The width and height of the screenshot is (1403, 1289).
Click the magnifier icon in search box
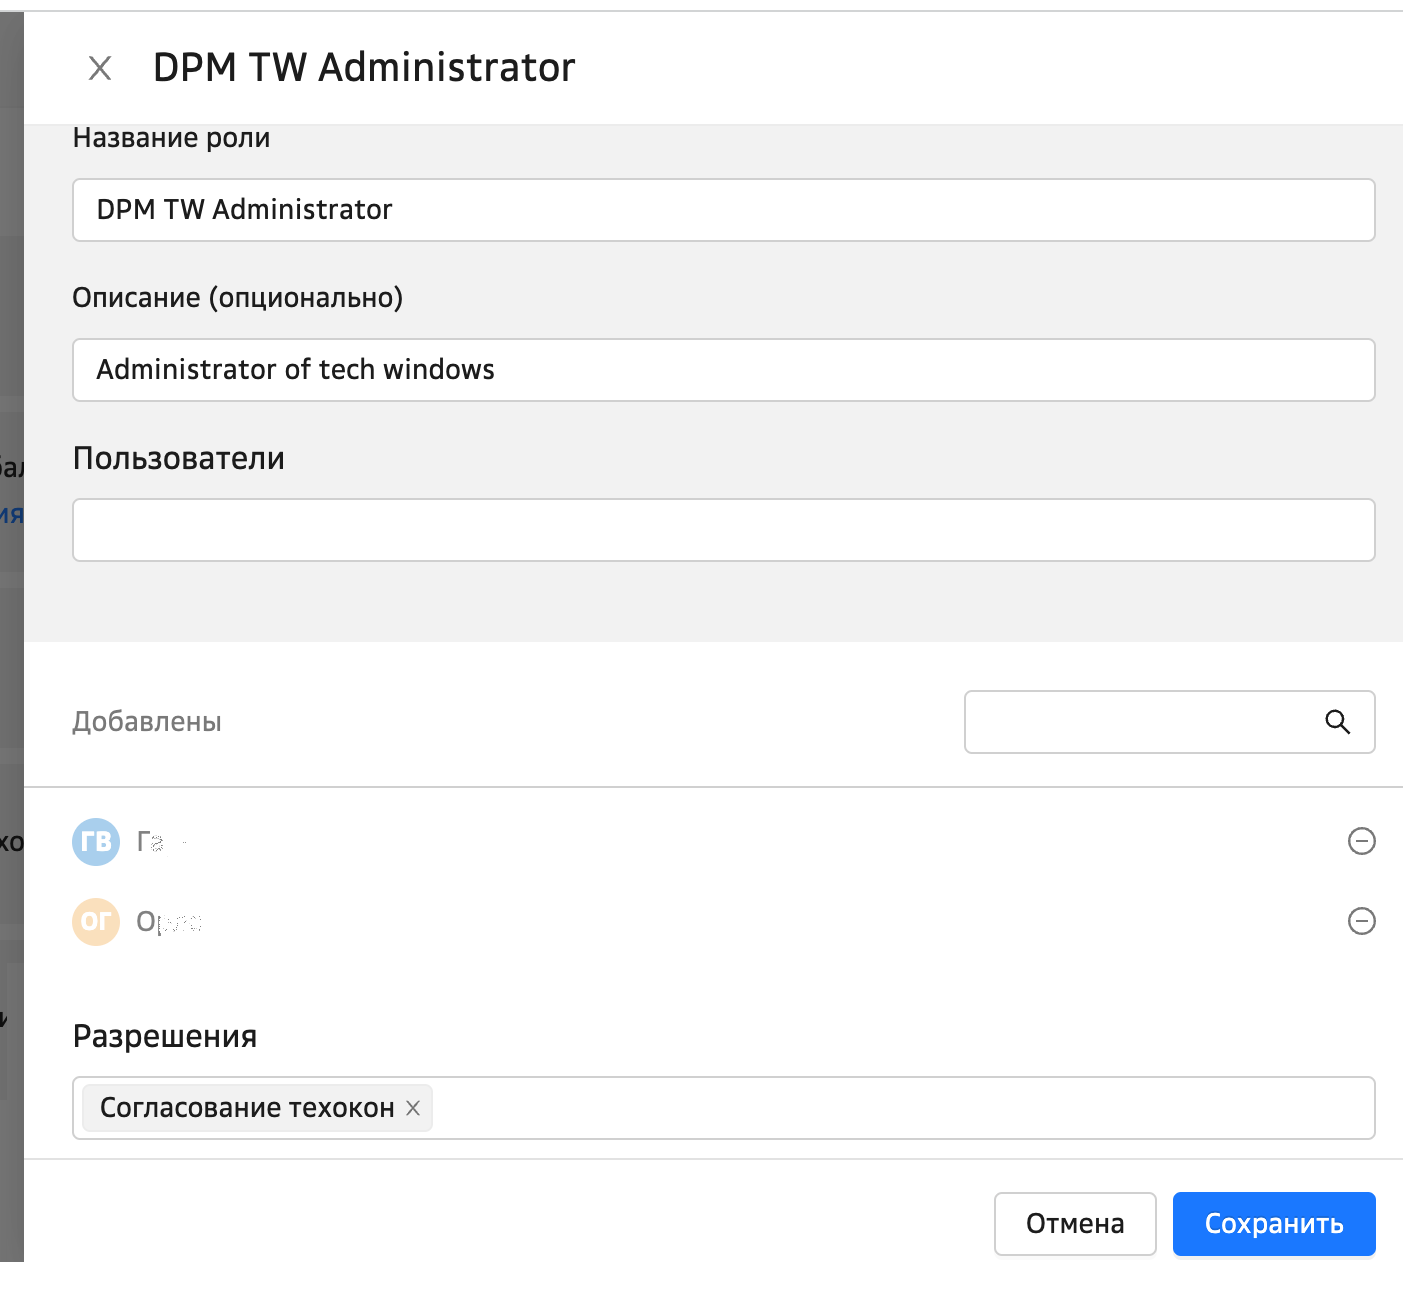[x=1337, y=722]
